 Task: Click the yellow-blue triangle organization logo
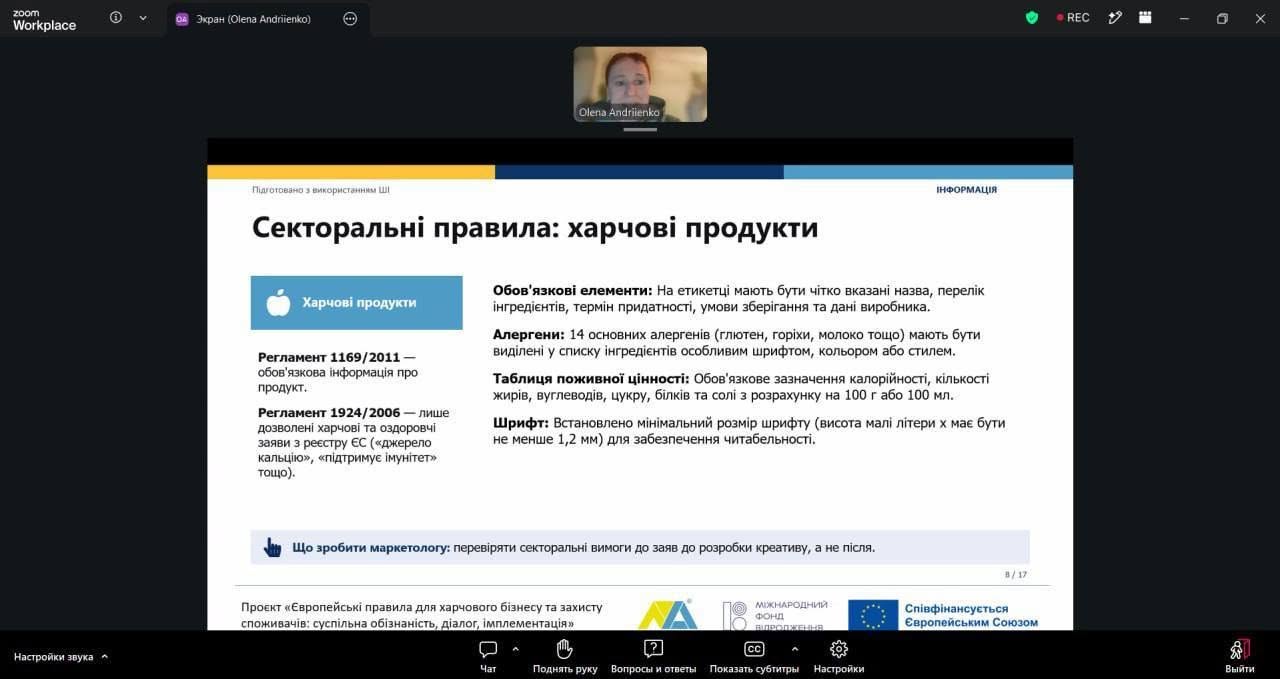coord(667,614)
